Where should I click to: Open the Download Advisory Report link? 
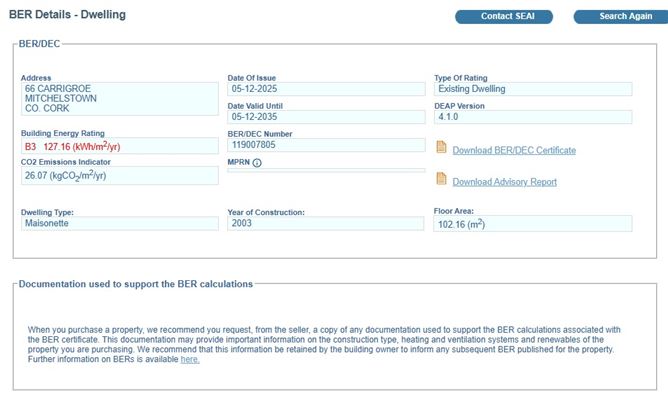pyautogui.click(x=504, y=182)
